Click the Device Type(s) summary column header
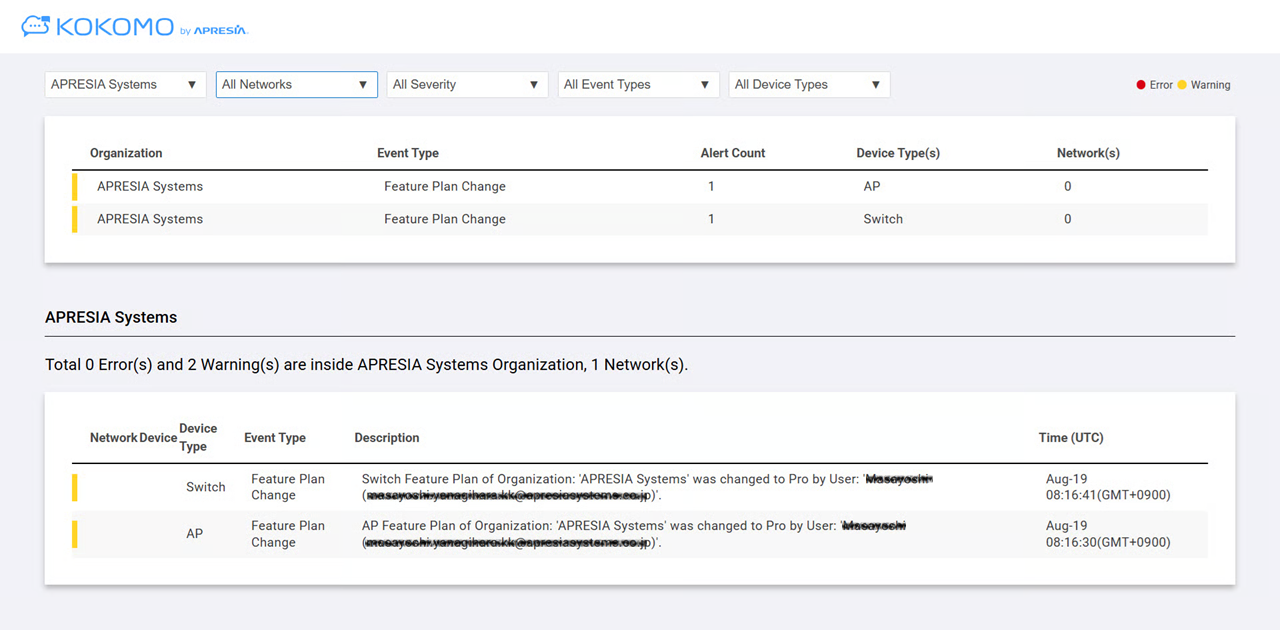Image resolution: width=1280 pixels, height=630 pixels. pos(898,153)
